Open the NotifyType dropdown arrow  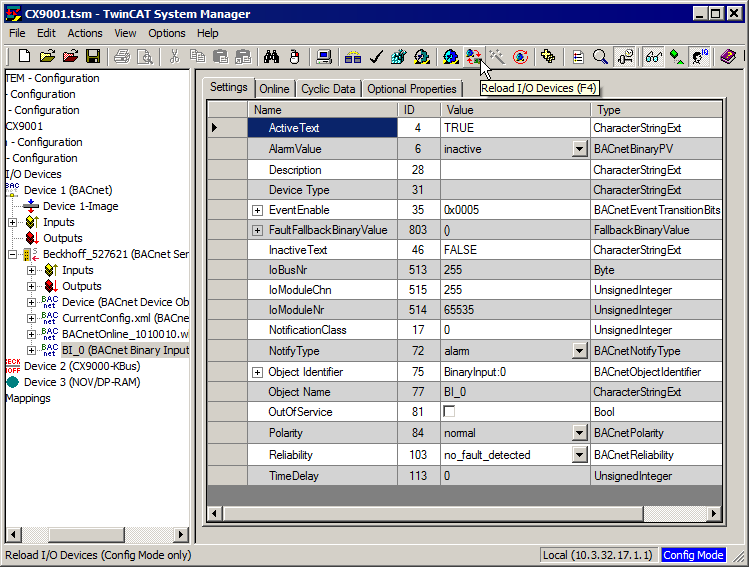point(579,351)
